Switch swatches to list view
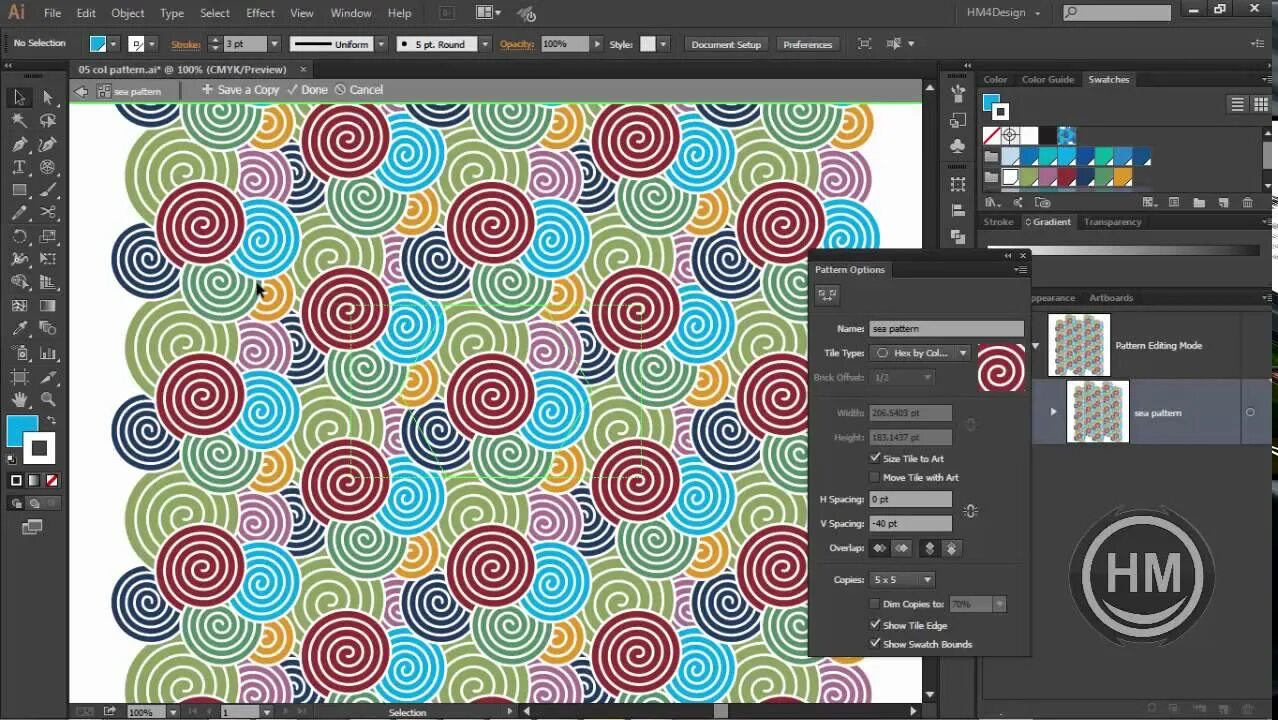Image resolution: width=1278 pixels, height=720 pixels. click(1237, 104)
